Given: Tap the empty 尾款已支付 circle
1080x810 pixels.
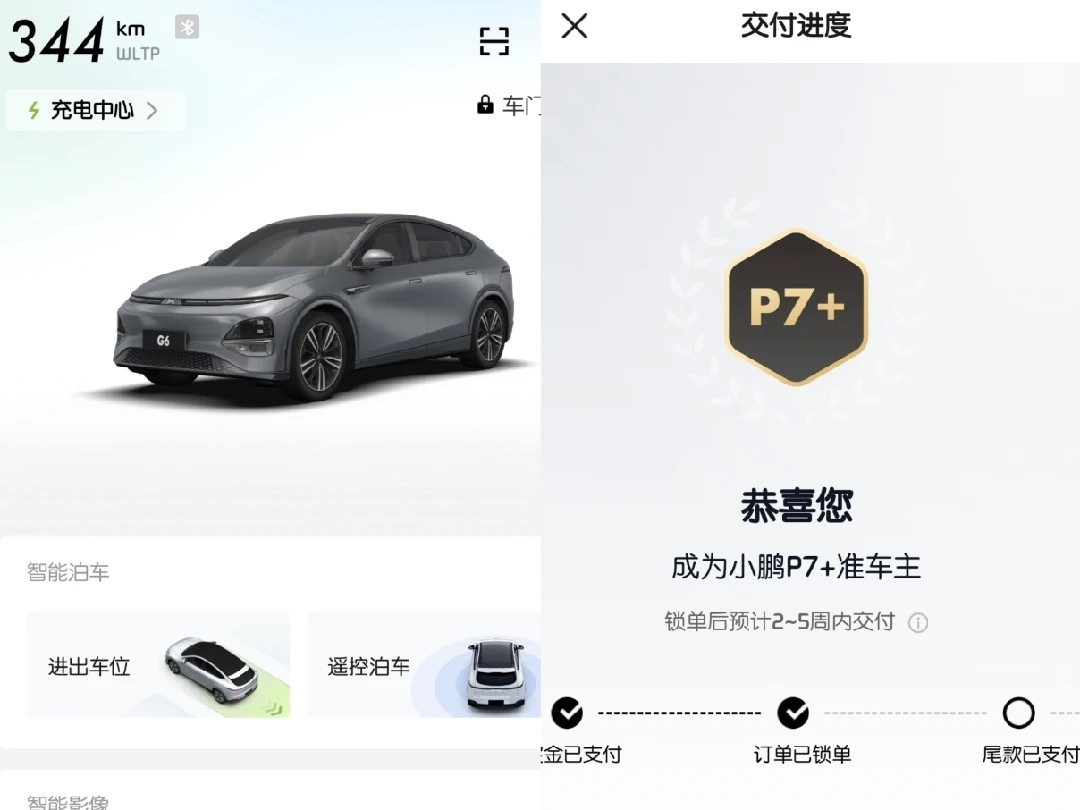Looking at the screenshot, I should tap(1019, 713).
